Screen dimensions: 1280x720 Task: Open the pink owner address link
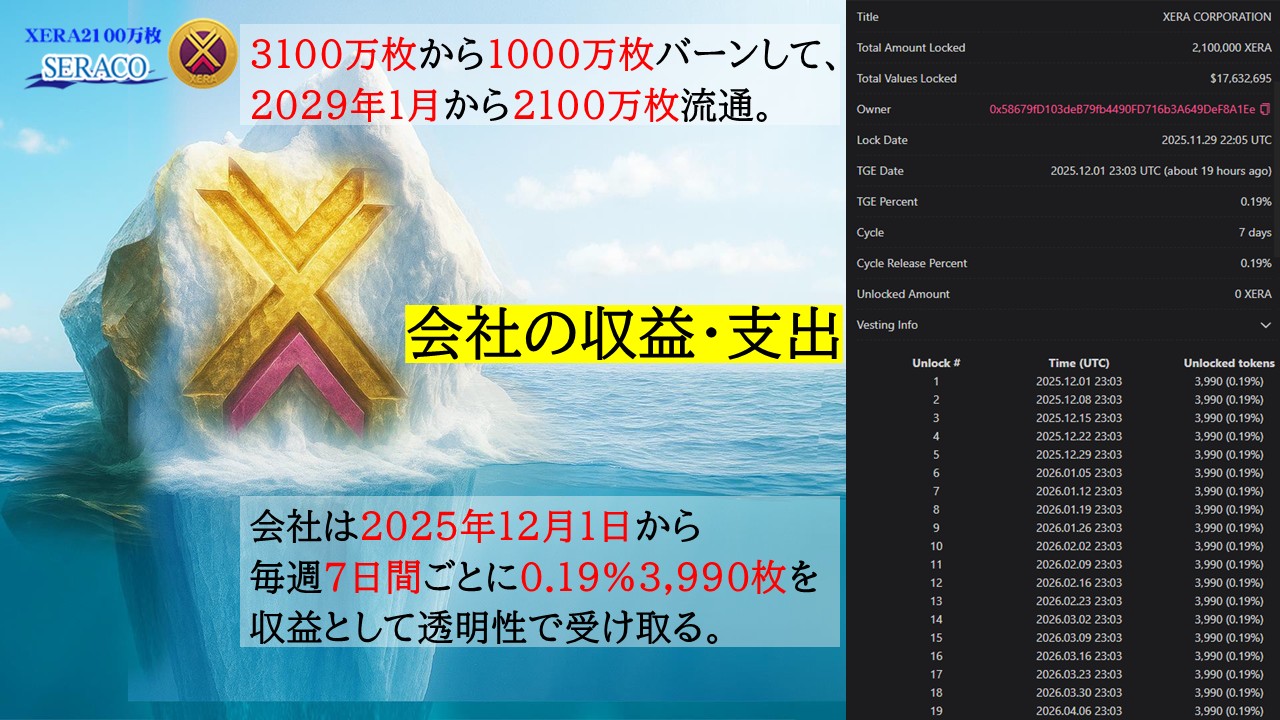1122,109
